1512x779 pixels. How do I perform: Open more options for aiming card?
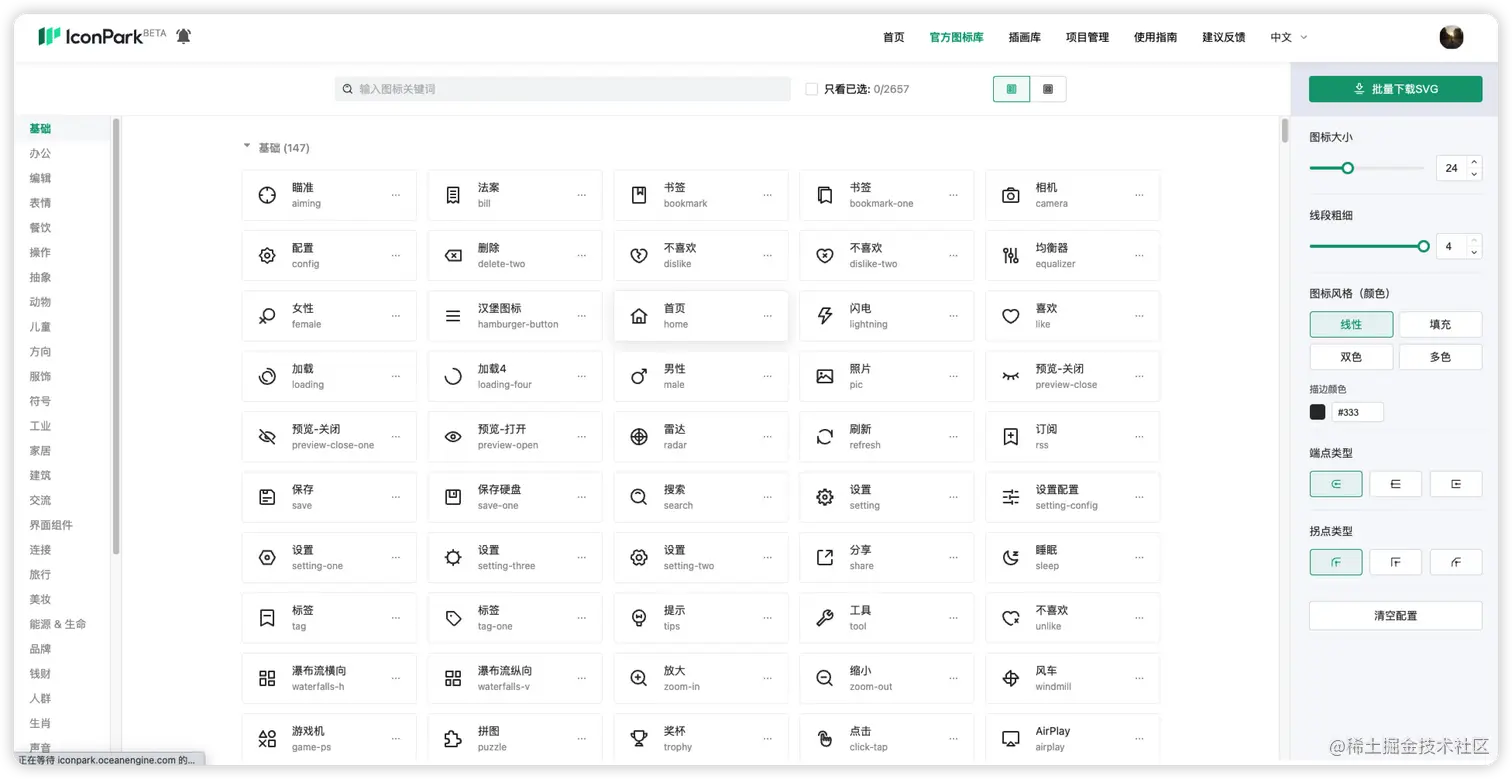pos(396,195)
